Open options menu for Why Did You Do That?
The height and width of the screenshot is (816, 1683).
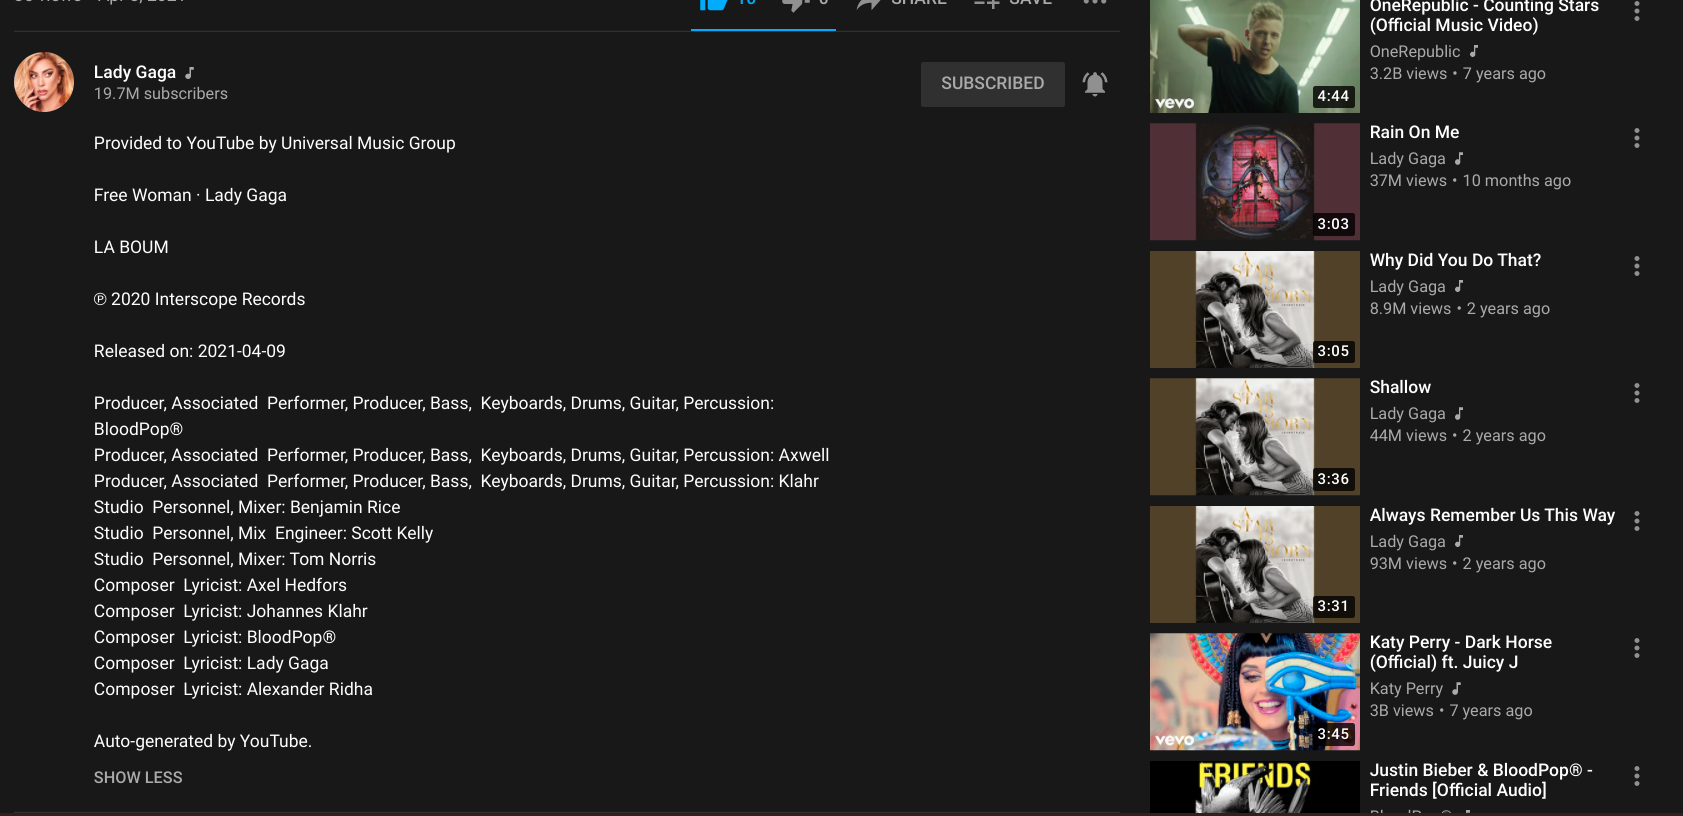pos(1637,266)
